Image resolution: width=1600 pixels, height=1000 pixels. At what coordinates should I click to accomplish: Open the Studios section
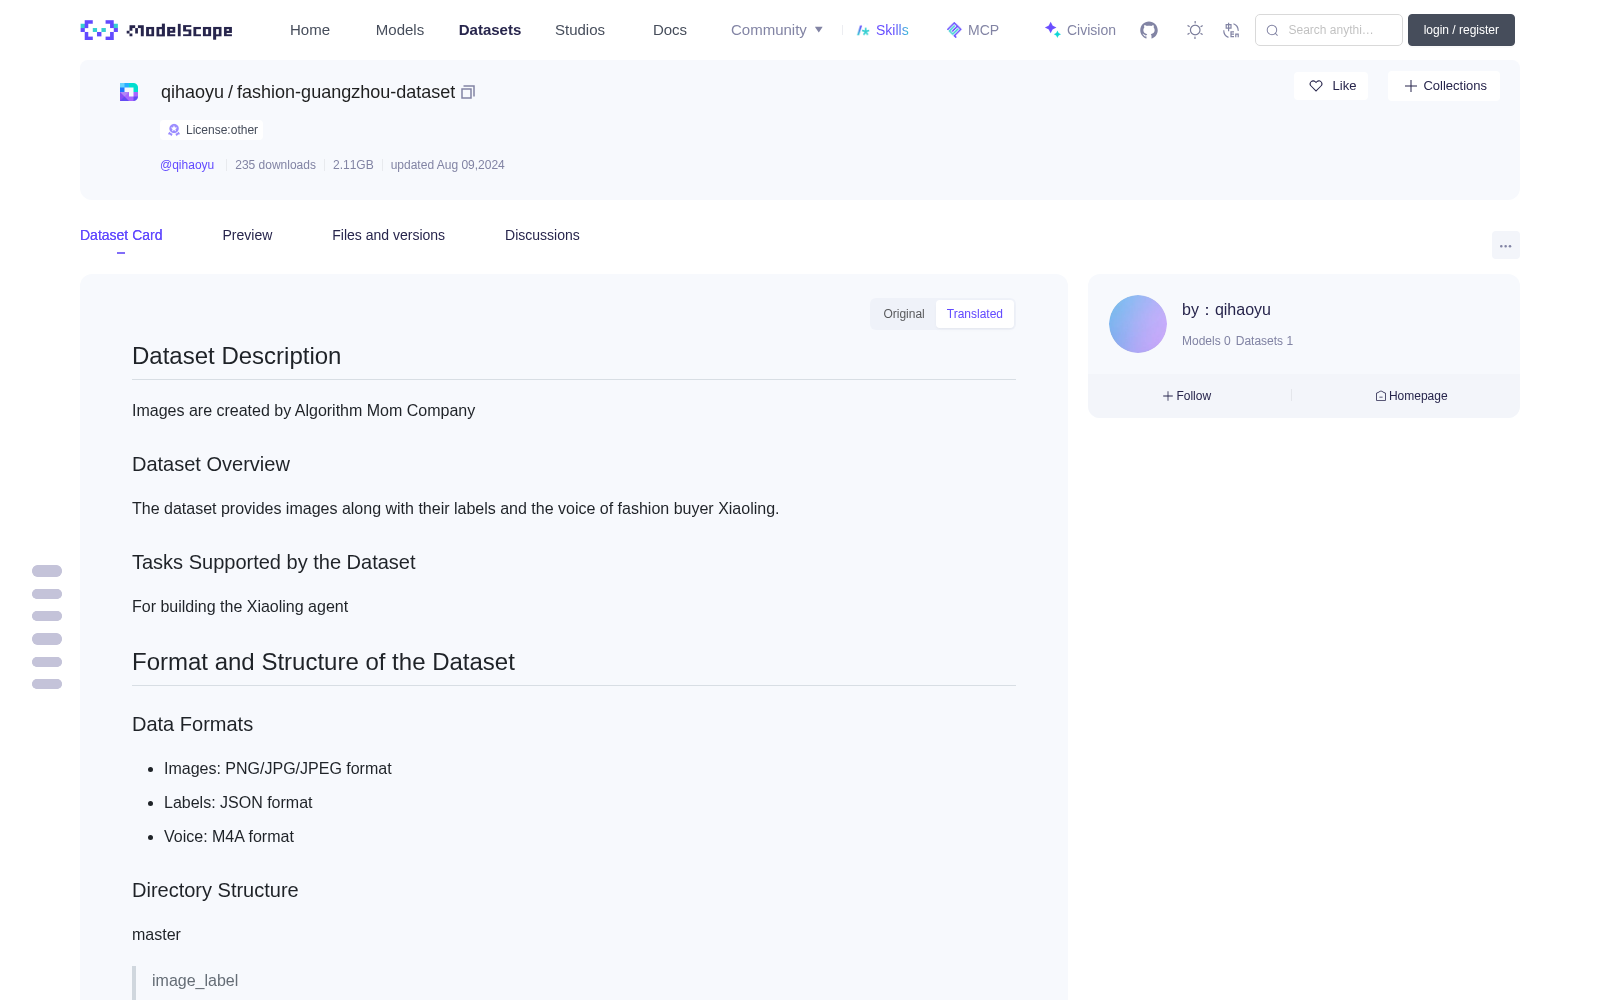(580, 30)
